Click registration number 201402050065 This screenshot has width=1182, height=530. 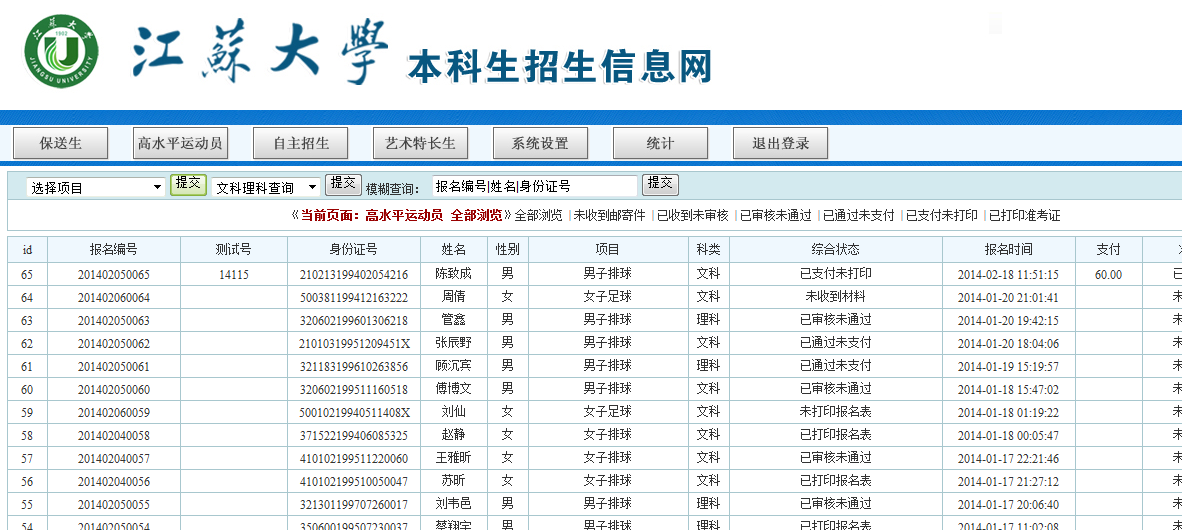pos(114,274)
